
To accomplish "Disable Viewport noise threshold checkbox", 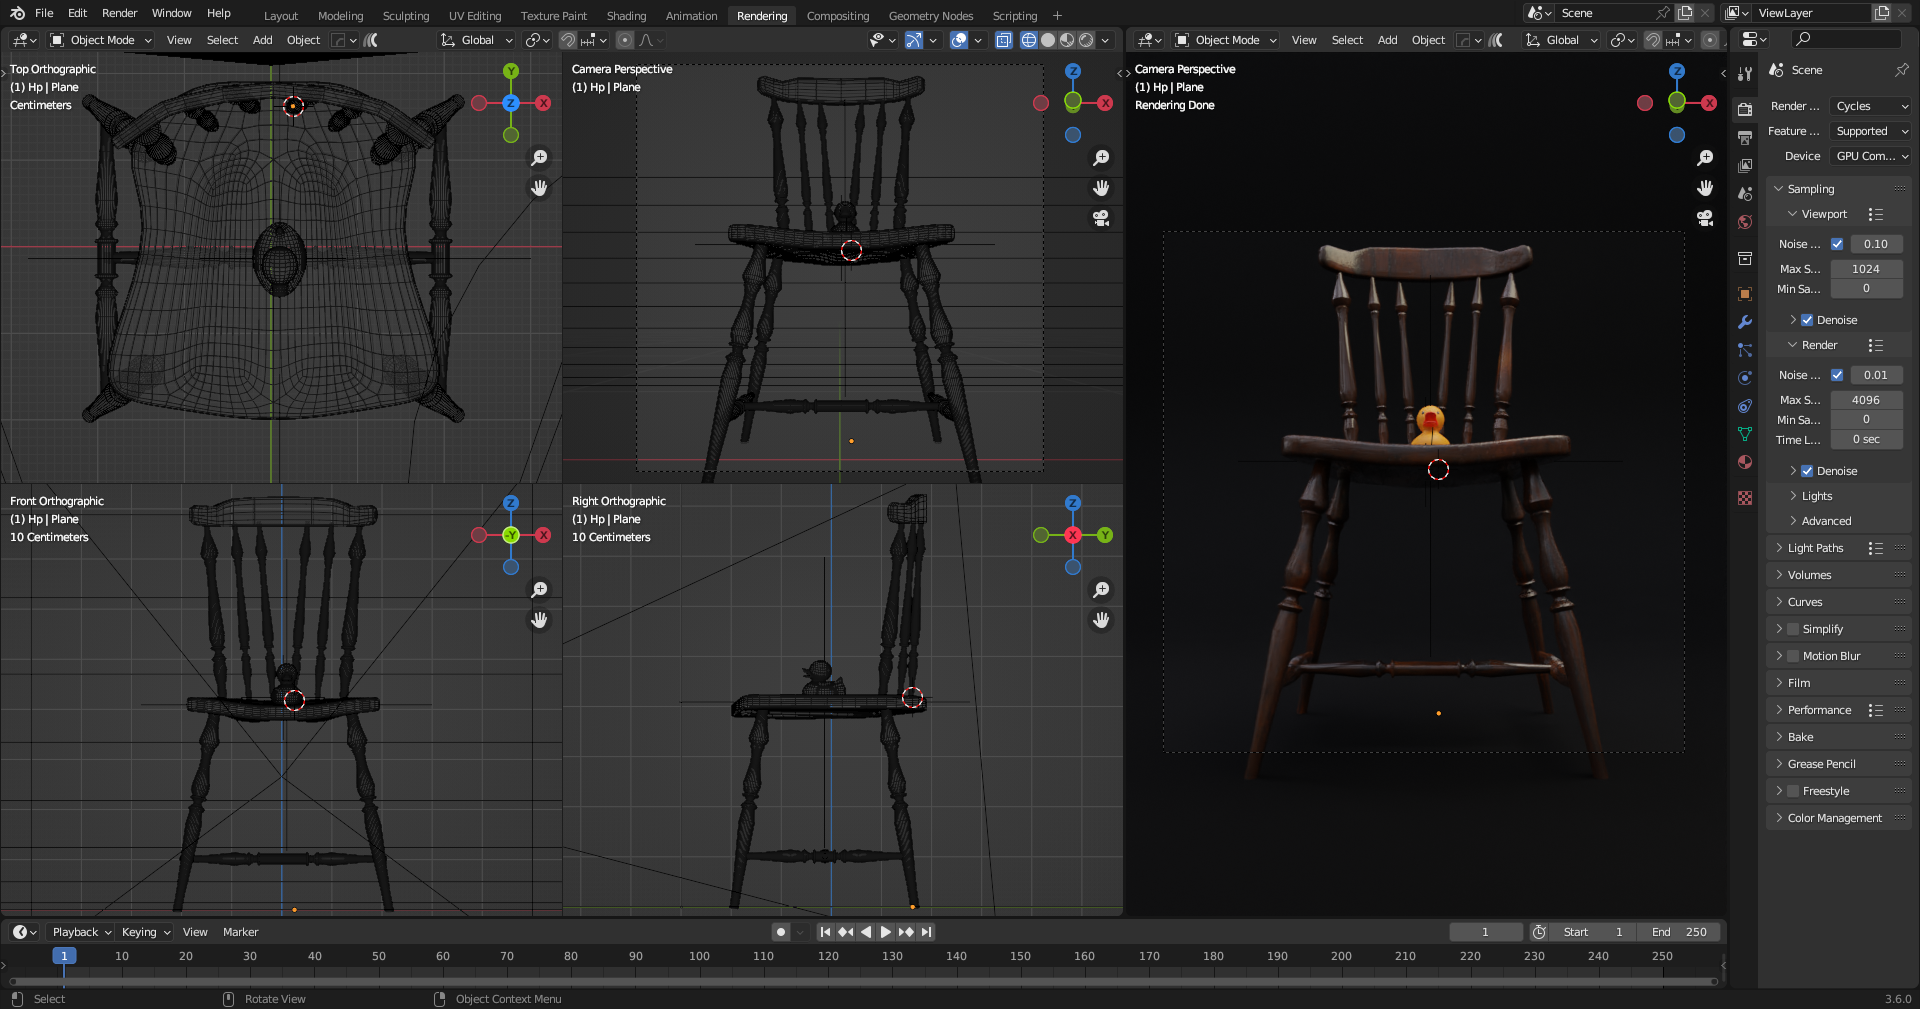I will tap(1837, 244).
